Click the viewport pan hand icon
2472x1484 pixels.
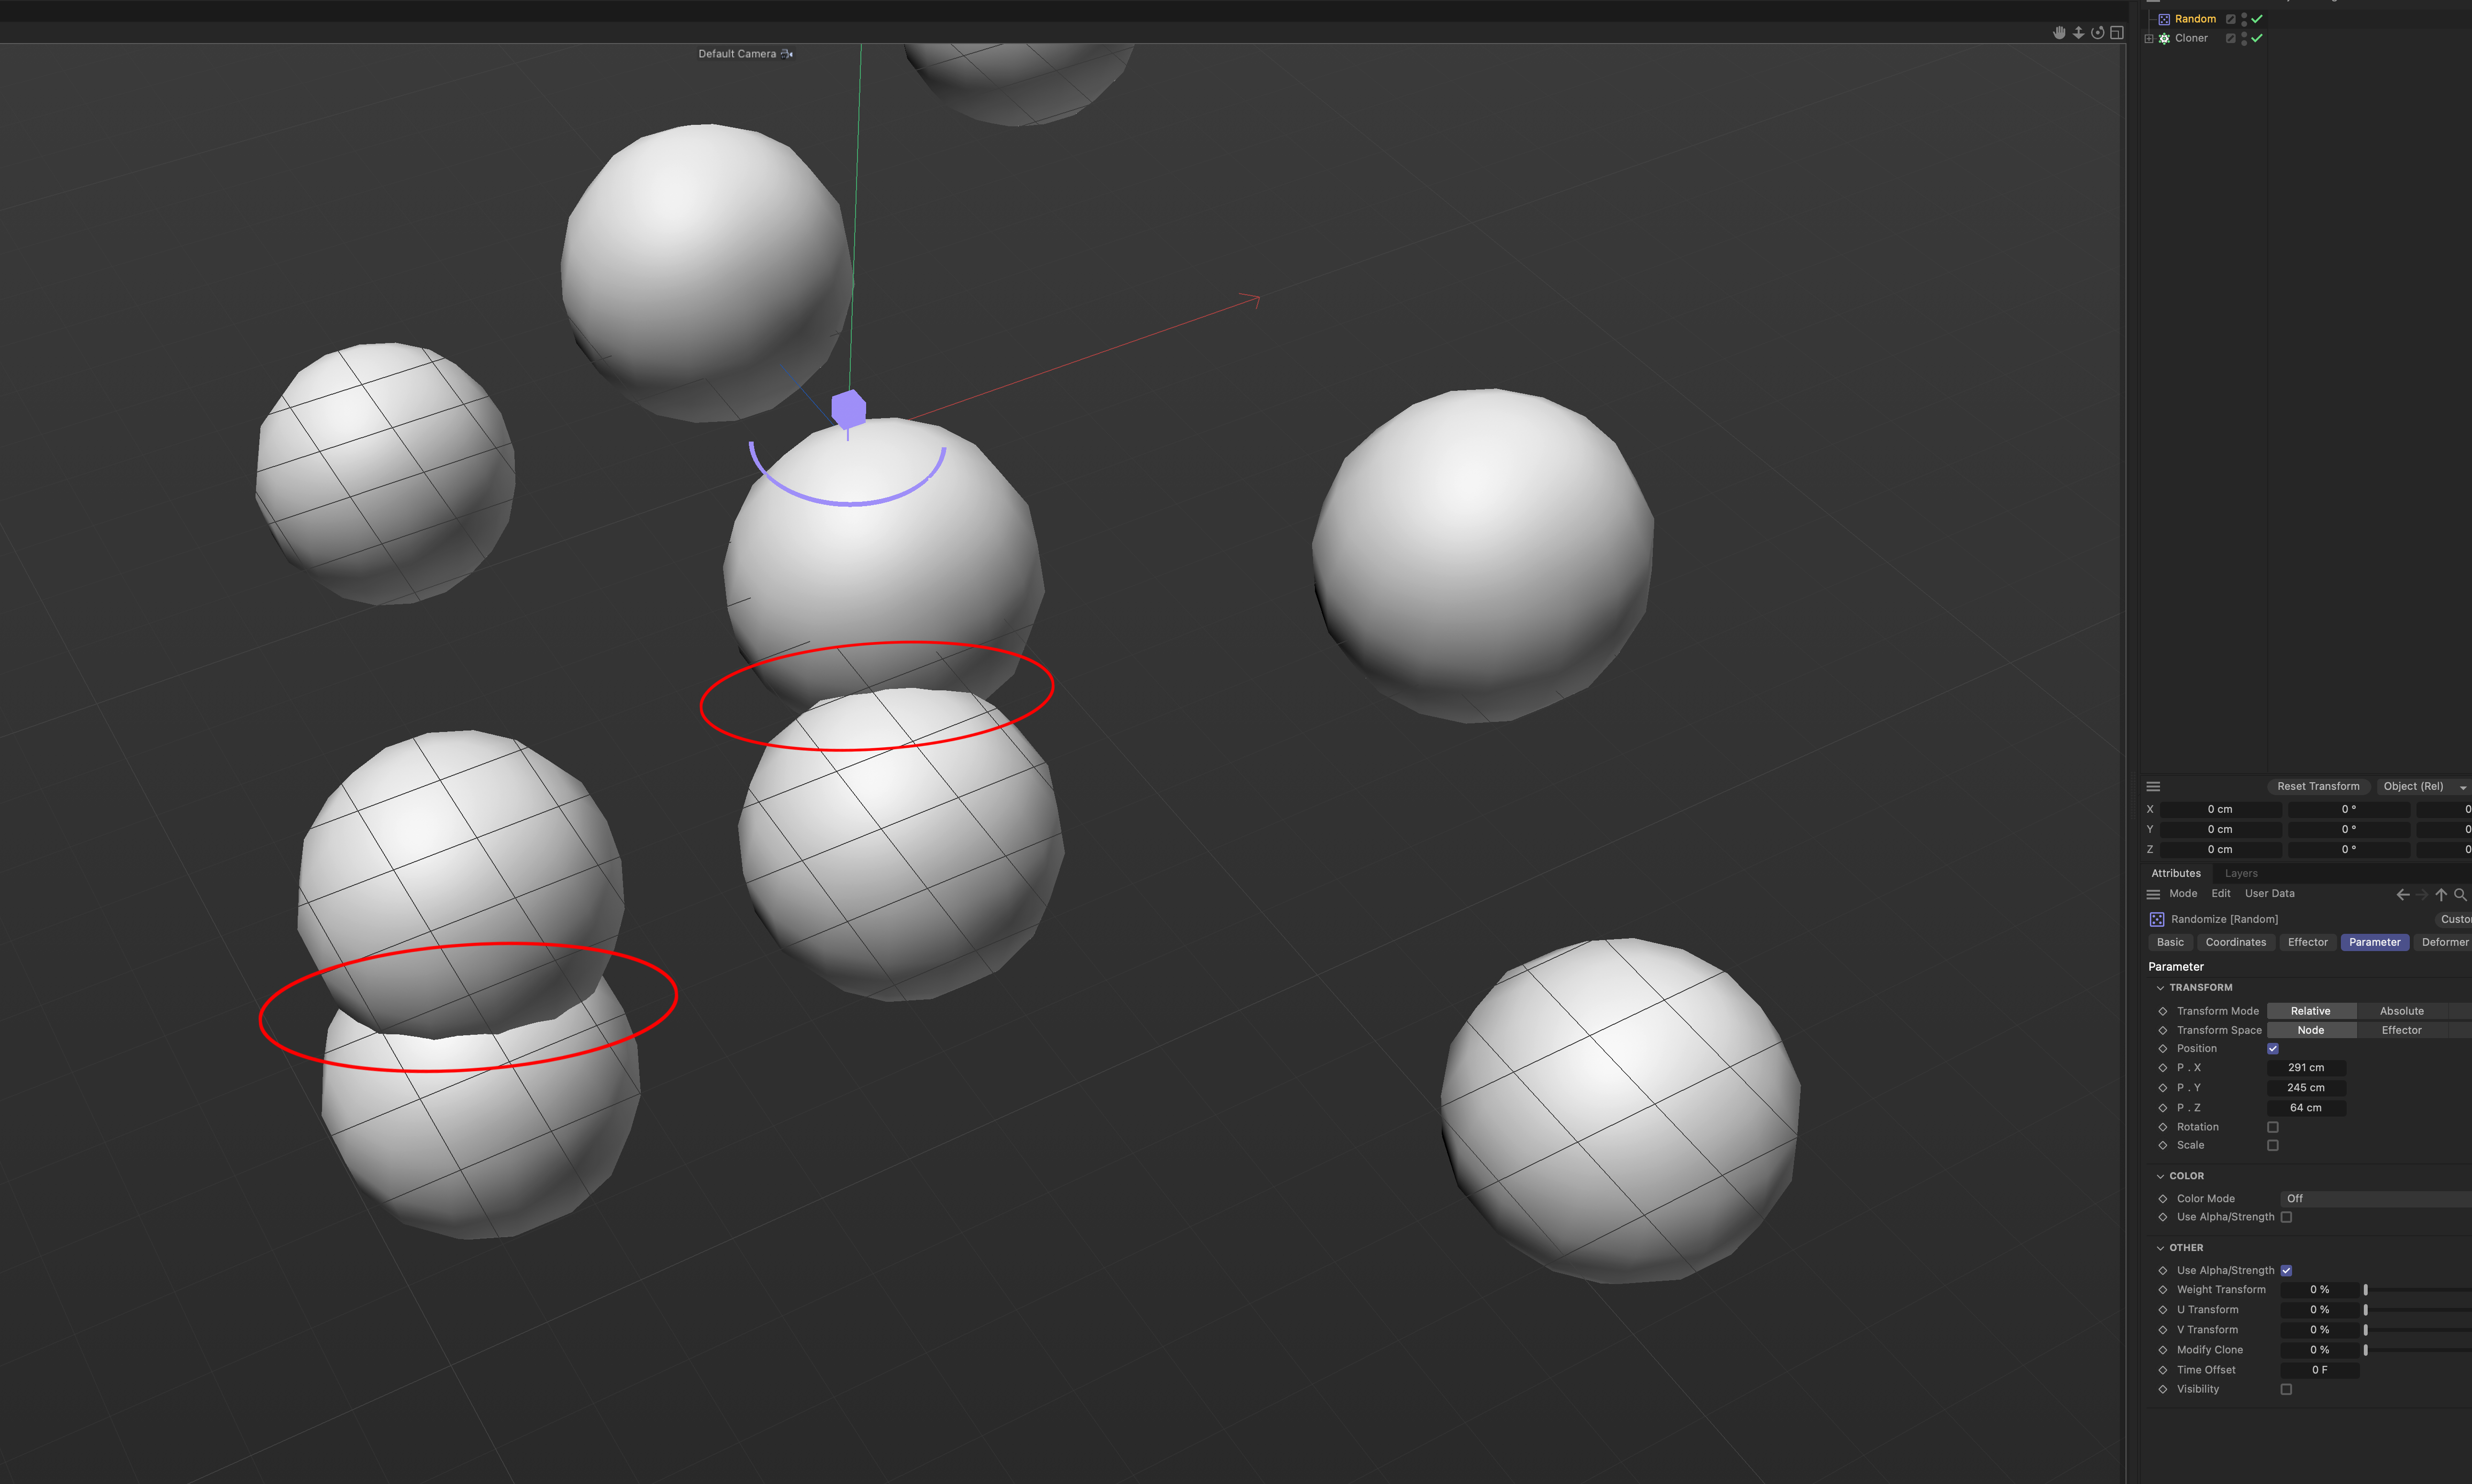coord(2059,33)
